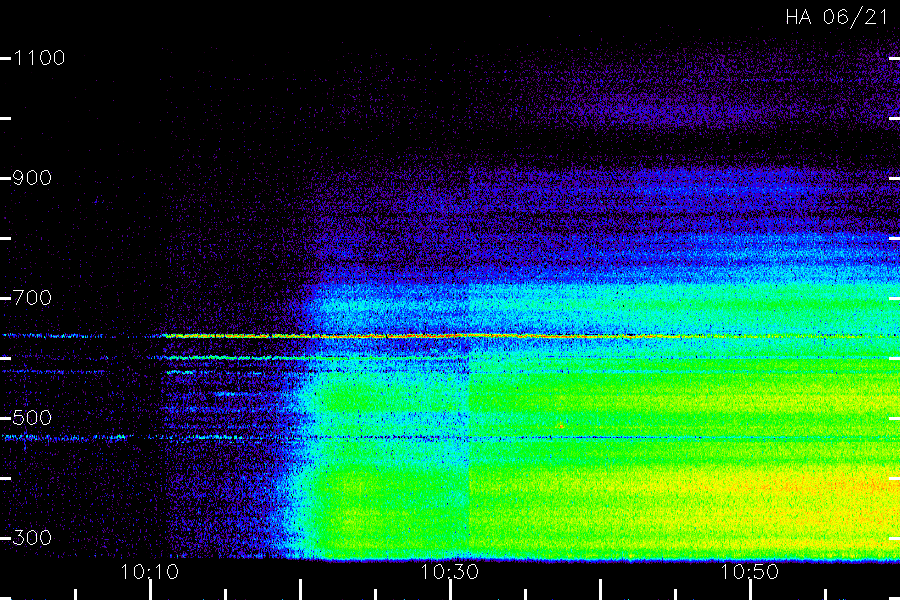Click the 300 frequency axis label
The width and height of the screenshot is (900, 600).
click(32, 538)
